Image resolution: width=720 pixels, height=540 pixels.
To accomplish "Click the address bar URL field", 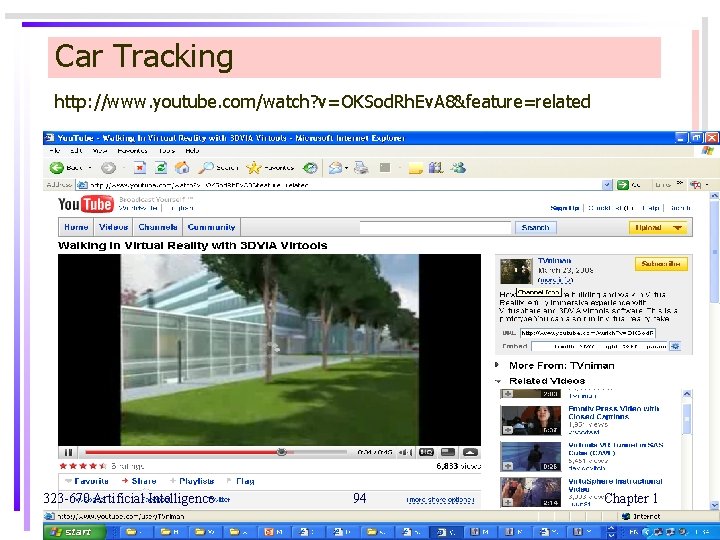I will pyautogui.click(x=340, y=185).
